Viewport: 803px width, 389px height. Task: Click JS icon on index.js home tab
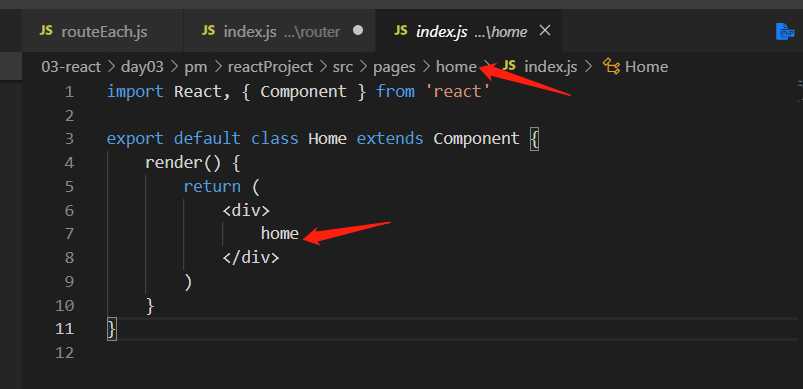click(401, 31)
